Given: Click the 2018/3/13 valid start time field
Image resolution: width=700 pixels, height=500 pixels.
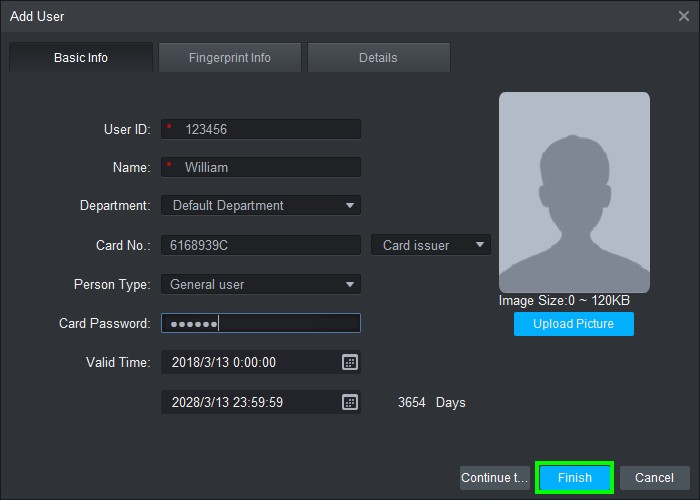Looking at the screenshot, I should click(x=250, y=362).
